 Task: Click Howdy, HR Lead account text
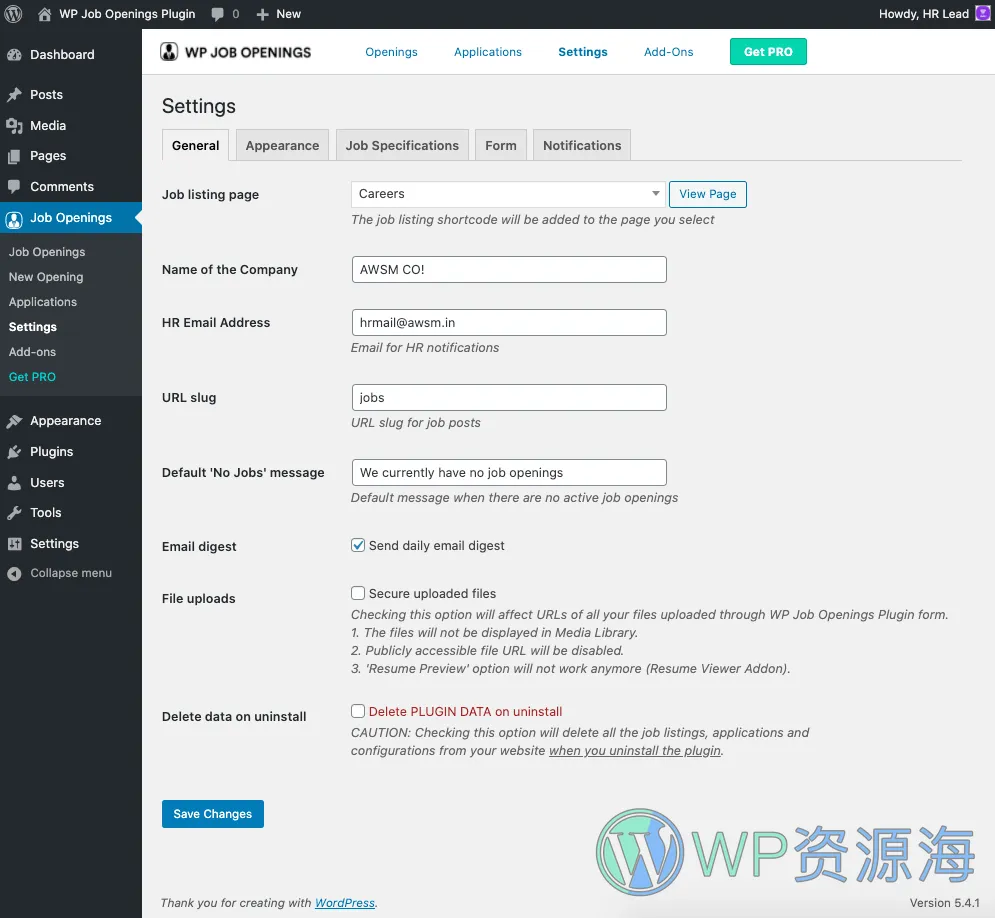coord(923,14)
